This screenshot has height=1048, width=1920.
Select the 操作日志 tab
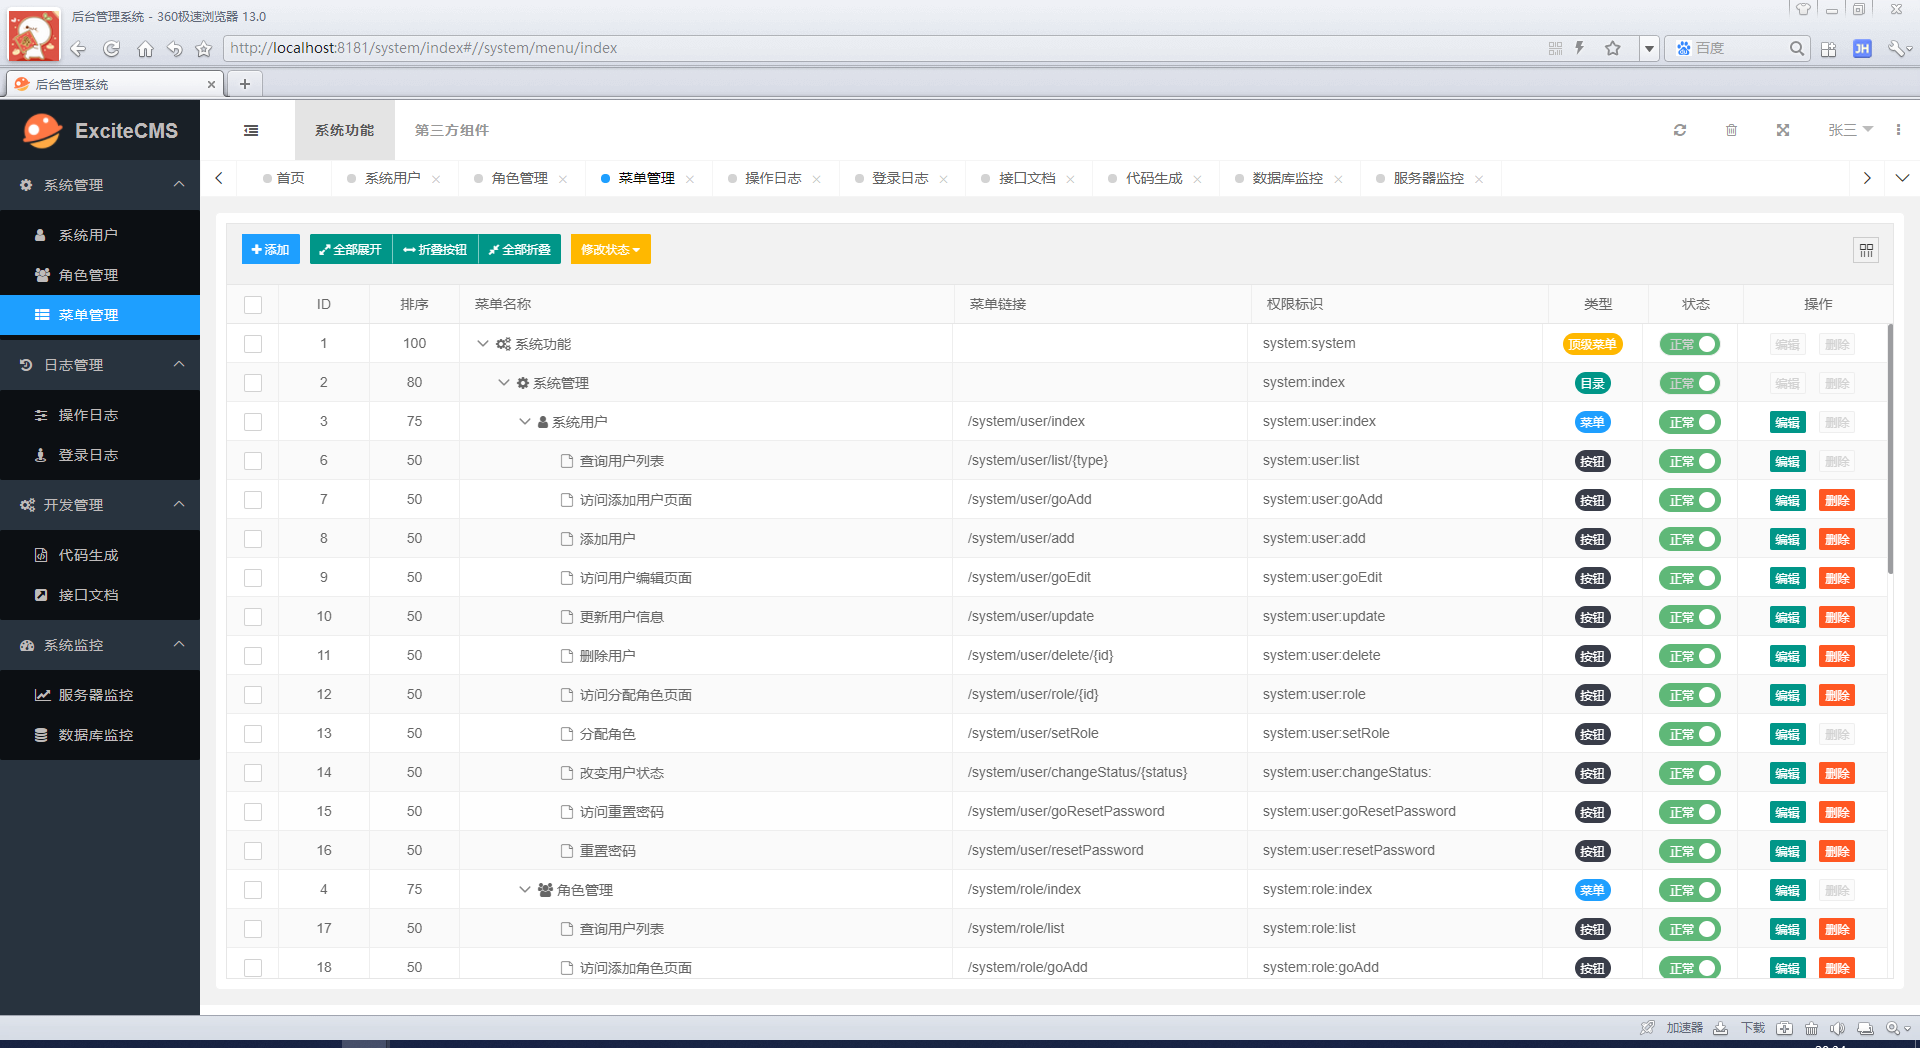pyautogui.click(x=772, y=178)
